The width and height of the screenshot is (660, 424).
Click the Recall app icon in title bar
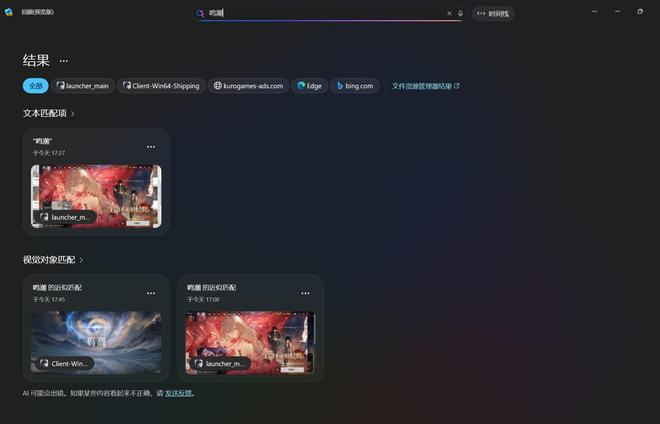point(9,12)
